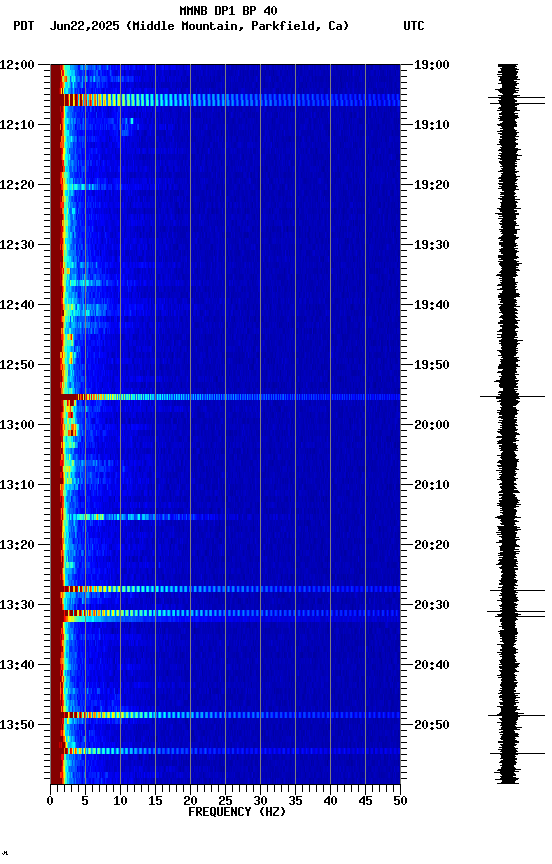Click the 25 Hz frequency axis label
Screen dimensions: 552x864
(225, 801)
